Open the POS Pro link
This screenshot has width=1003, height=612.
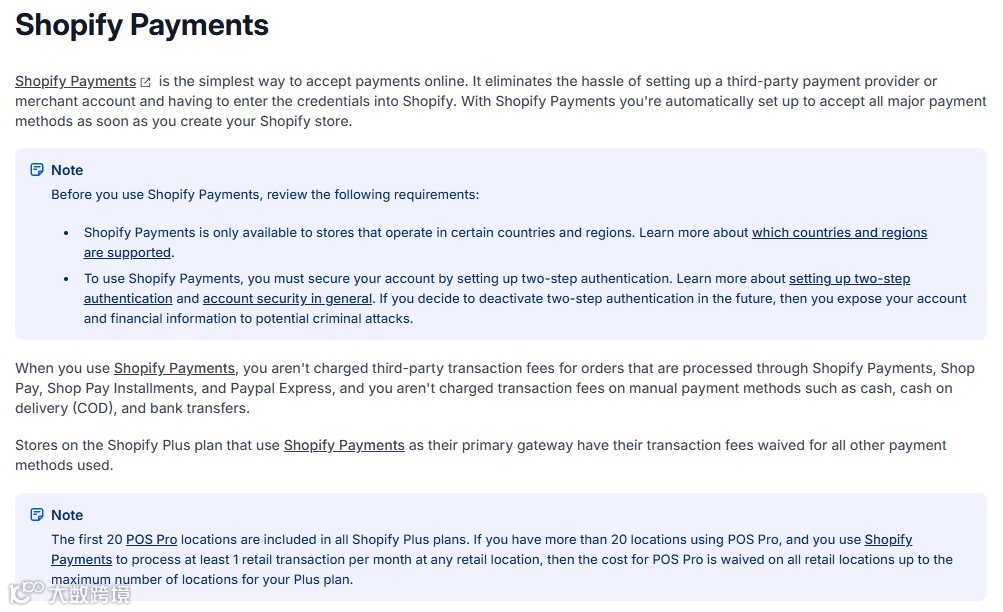(x=152, y=540)
